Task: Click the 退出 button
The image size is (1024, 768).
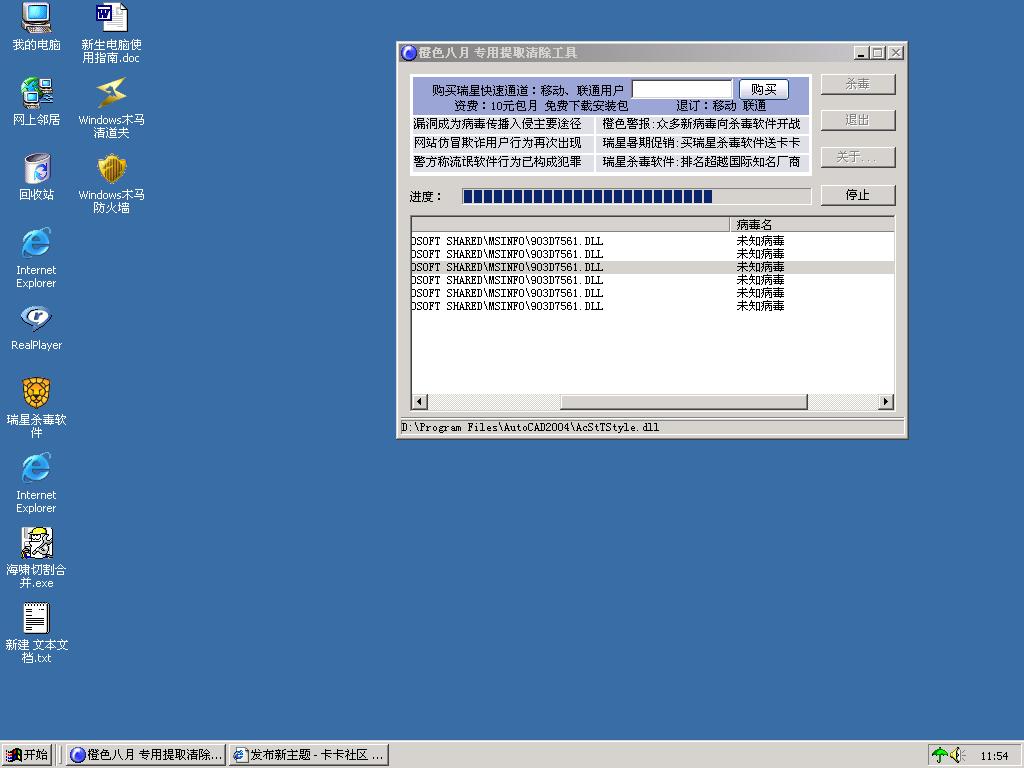Action: 857,120
